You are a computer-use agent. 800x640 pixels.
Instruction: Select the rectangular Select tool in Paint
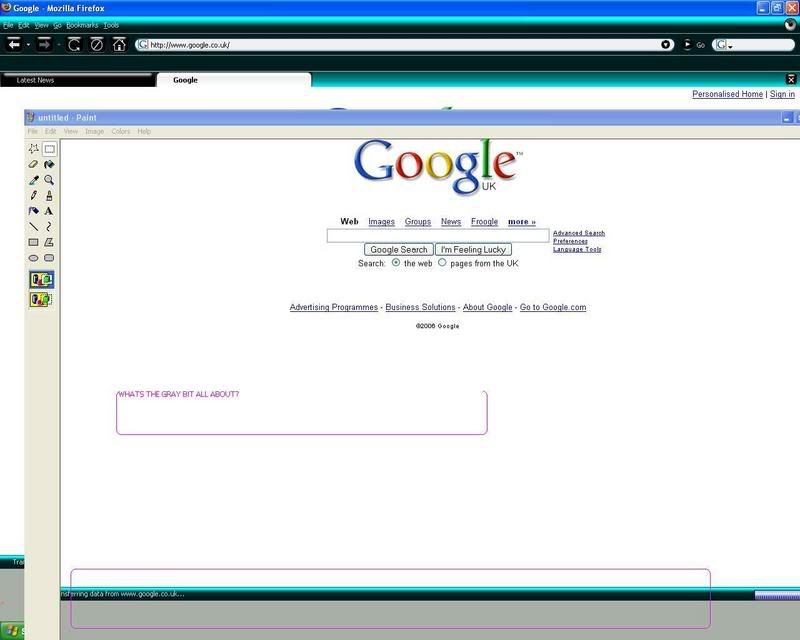click(49, 149)
